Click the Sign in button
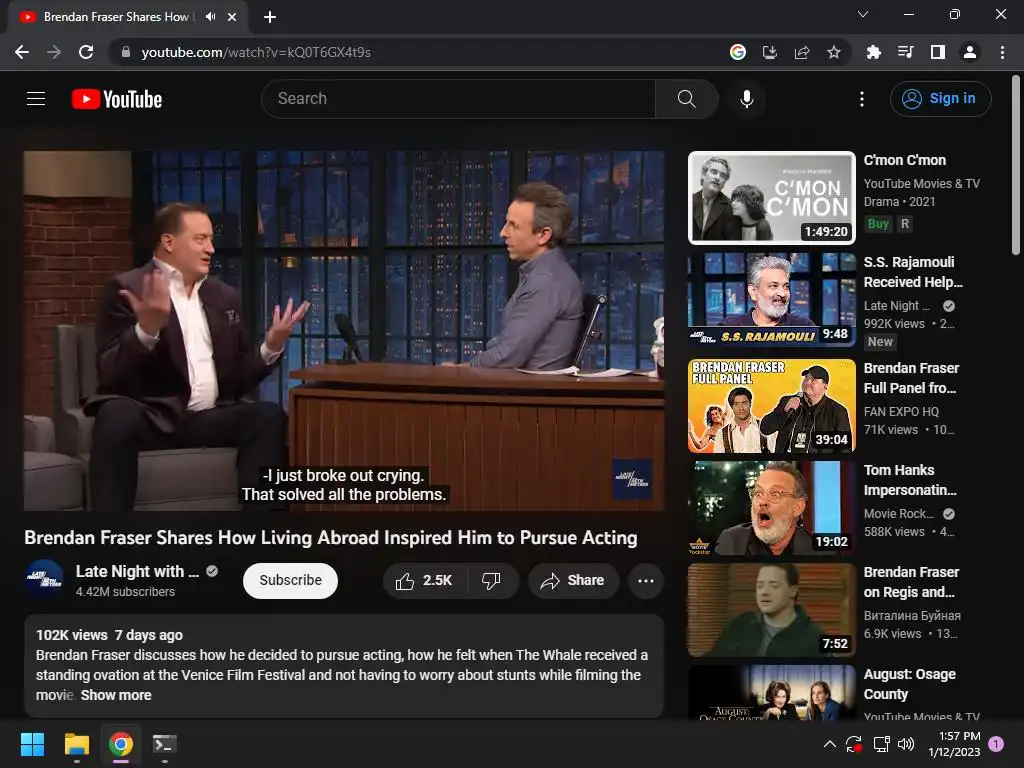The image size is (1024, 768). coord(940,99)
